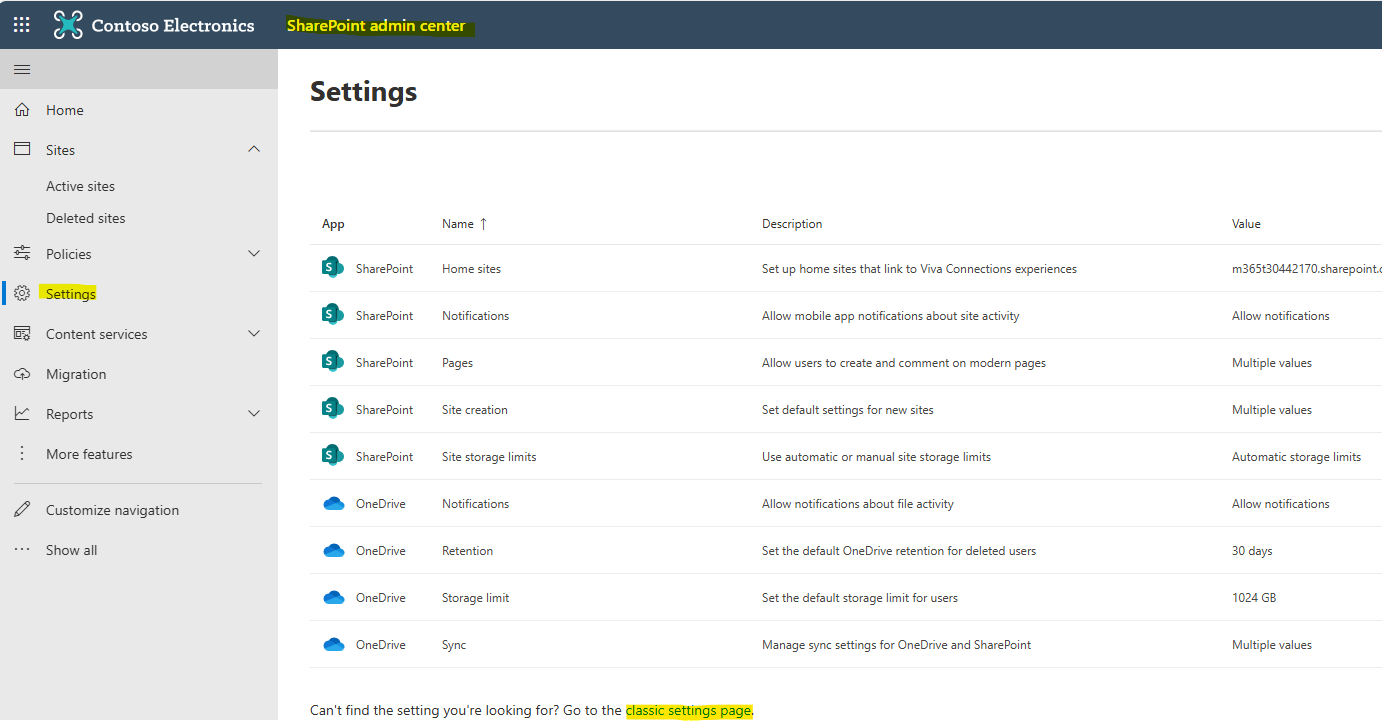Viewport: 1382px width, 722px height.
Task: Click the Customize navigation pencil icon
Action: click(22, 509)
